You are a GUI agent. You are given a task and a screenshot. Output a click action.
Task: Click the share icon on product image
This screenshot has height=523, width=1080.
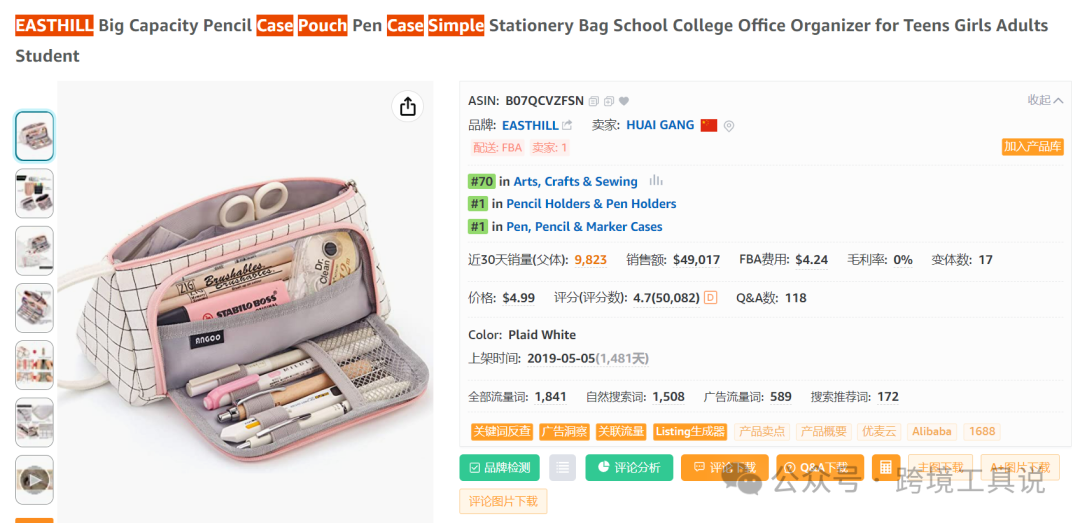point(407,106)
